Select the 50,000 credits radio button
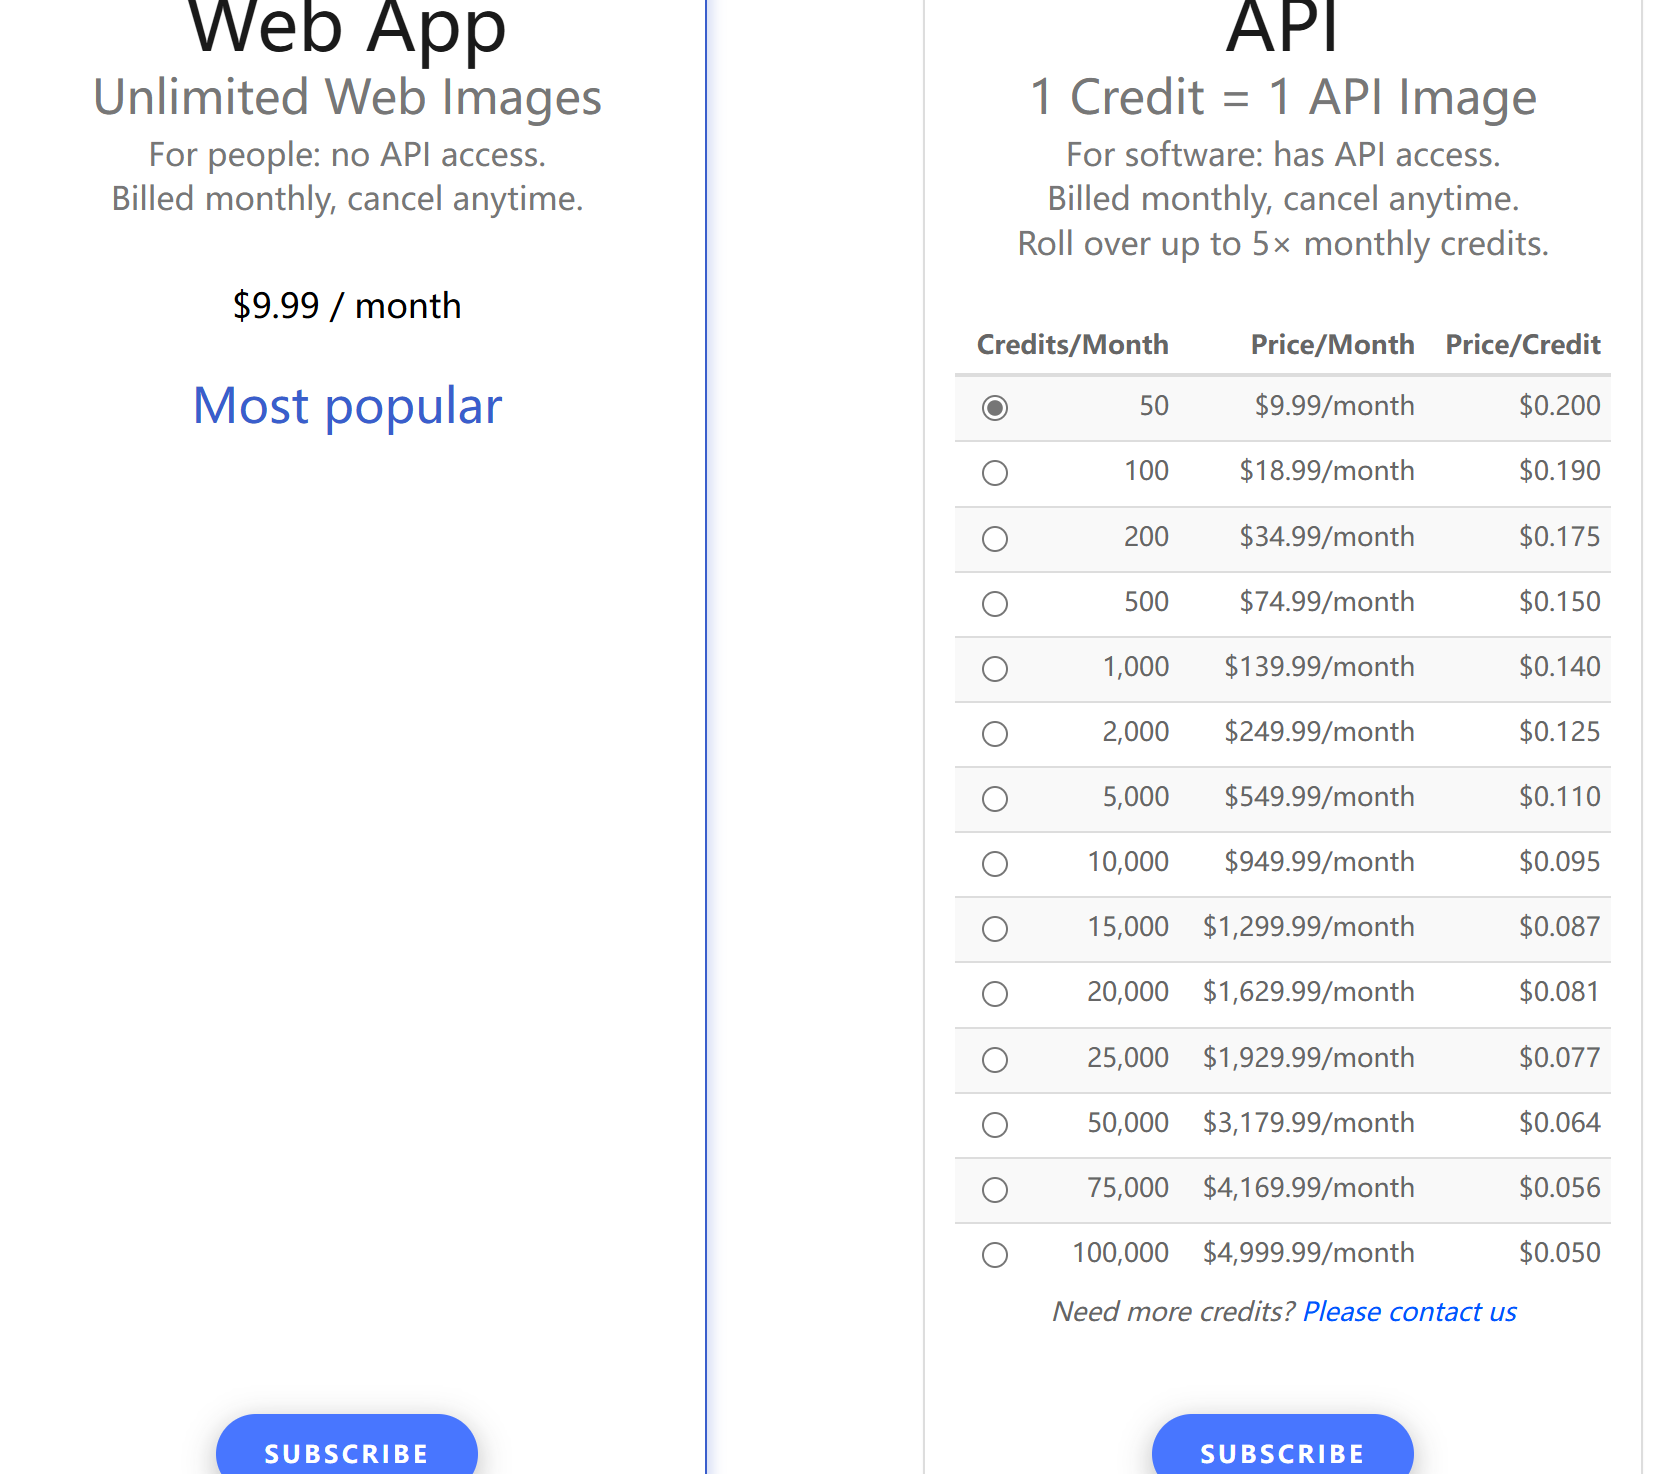 click(x=994, y=1125)
